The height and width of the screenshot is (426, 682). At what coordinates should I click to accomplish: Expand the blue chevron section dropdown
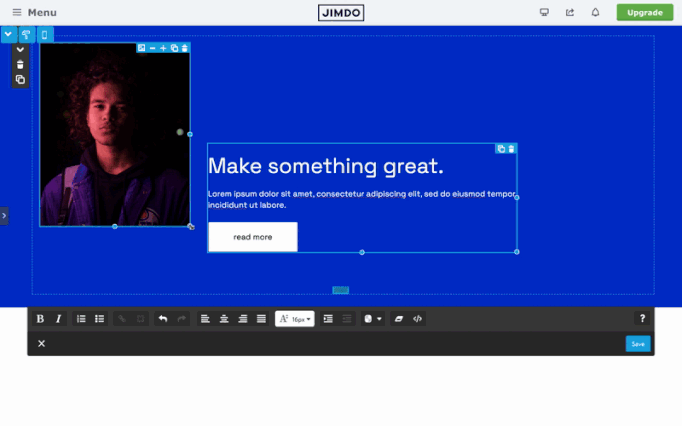coord(8,34)
